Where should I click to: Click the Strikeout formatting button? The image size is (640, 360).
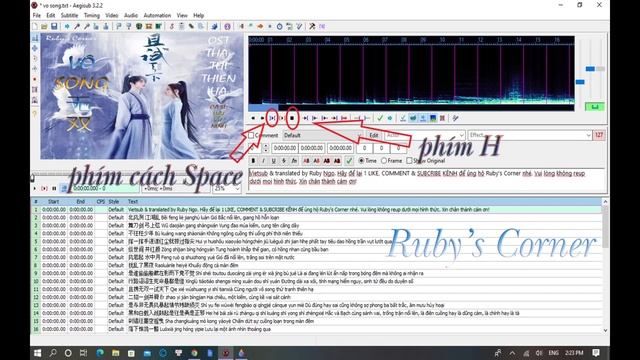click(284, 161)
